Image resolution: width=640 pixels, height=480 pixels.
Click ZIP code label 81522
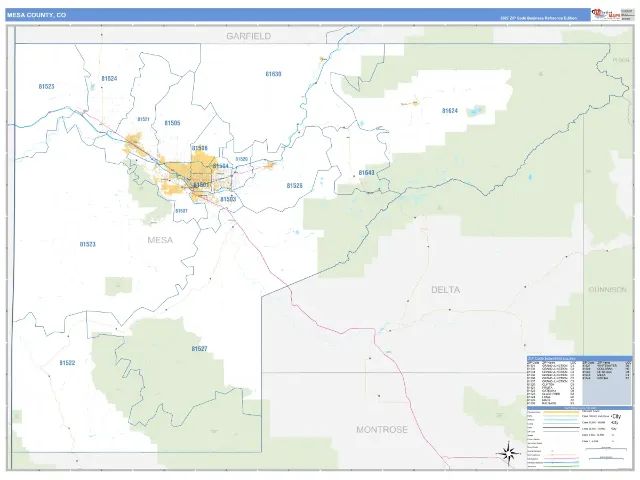[x=67, y=362]
